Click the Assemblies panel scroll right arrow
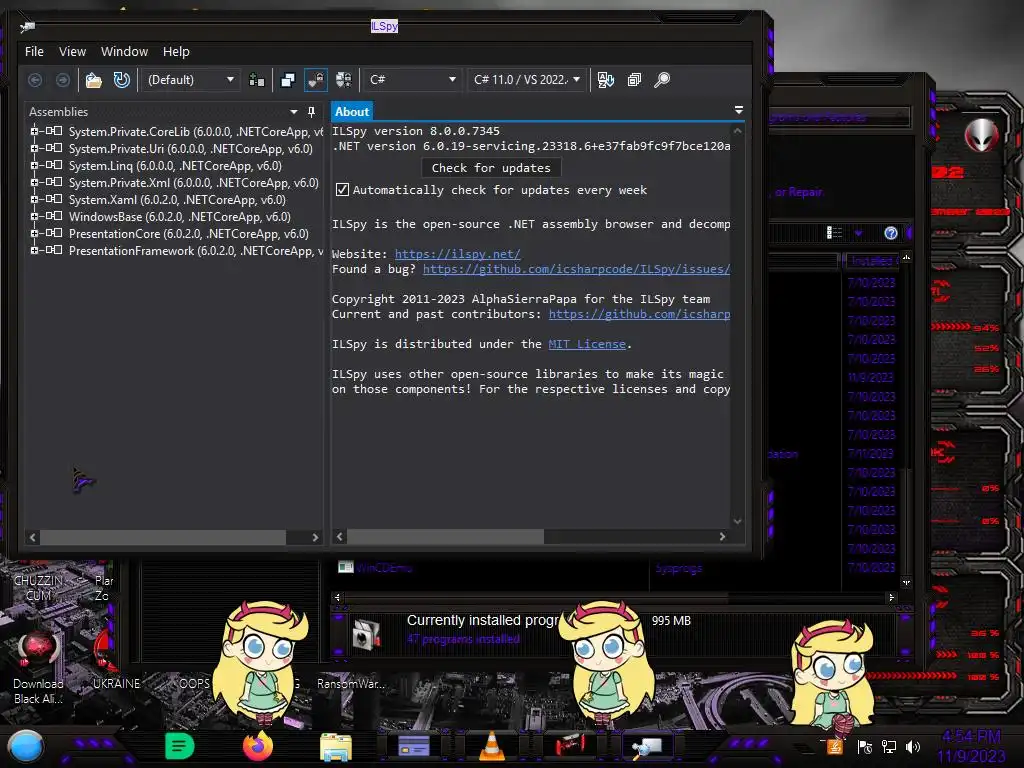 (x=315, y=537)
